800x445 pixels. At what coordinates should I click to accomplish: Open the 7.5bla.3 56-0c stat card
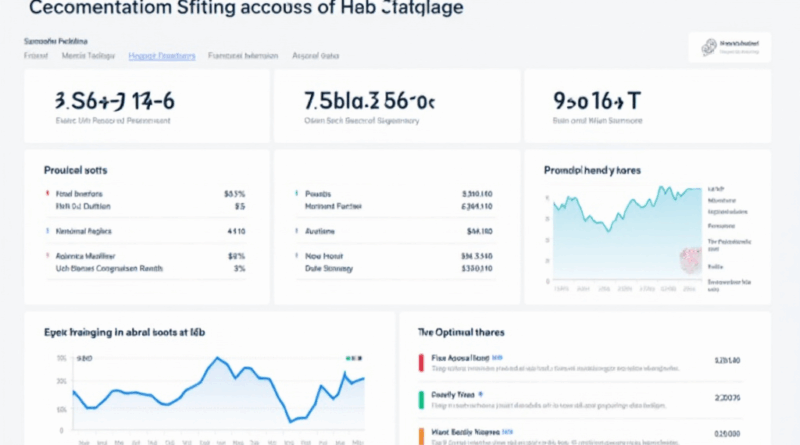click(x=395, y=106)
